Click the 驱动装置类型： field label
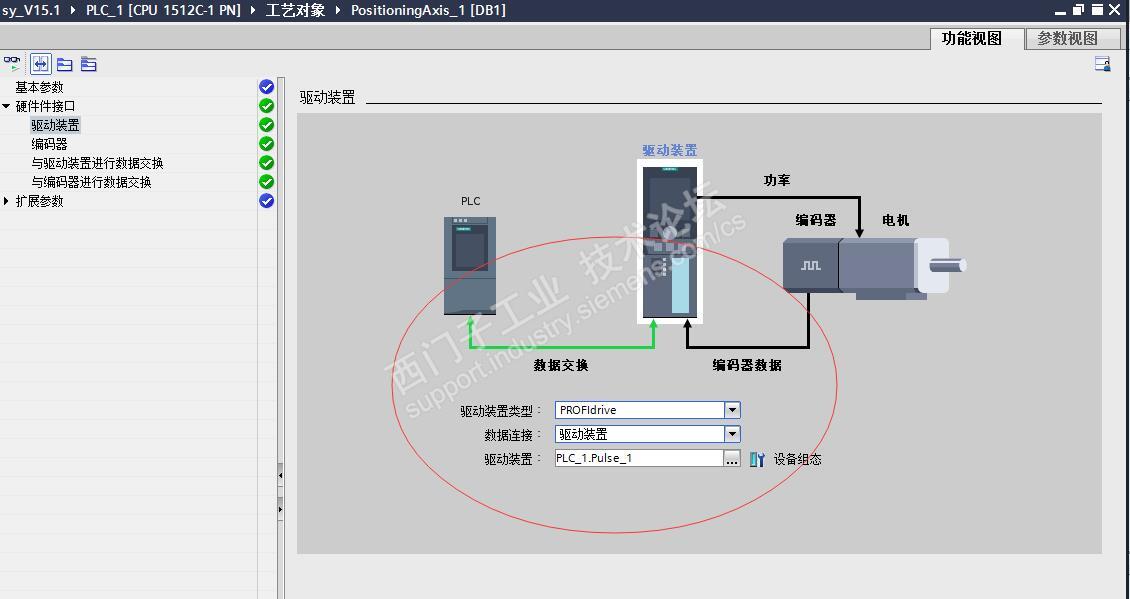 pyautogui.click(x=502, y=411)
